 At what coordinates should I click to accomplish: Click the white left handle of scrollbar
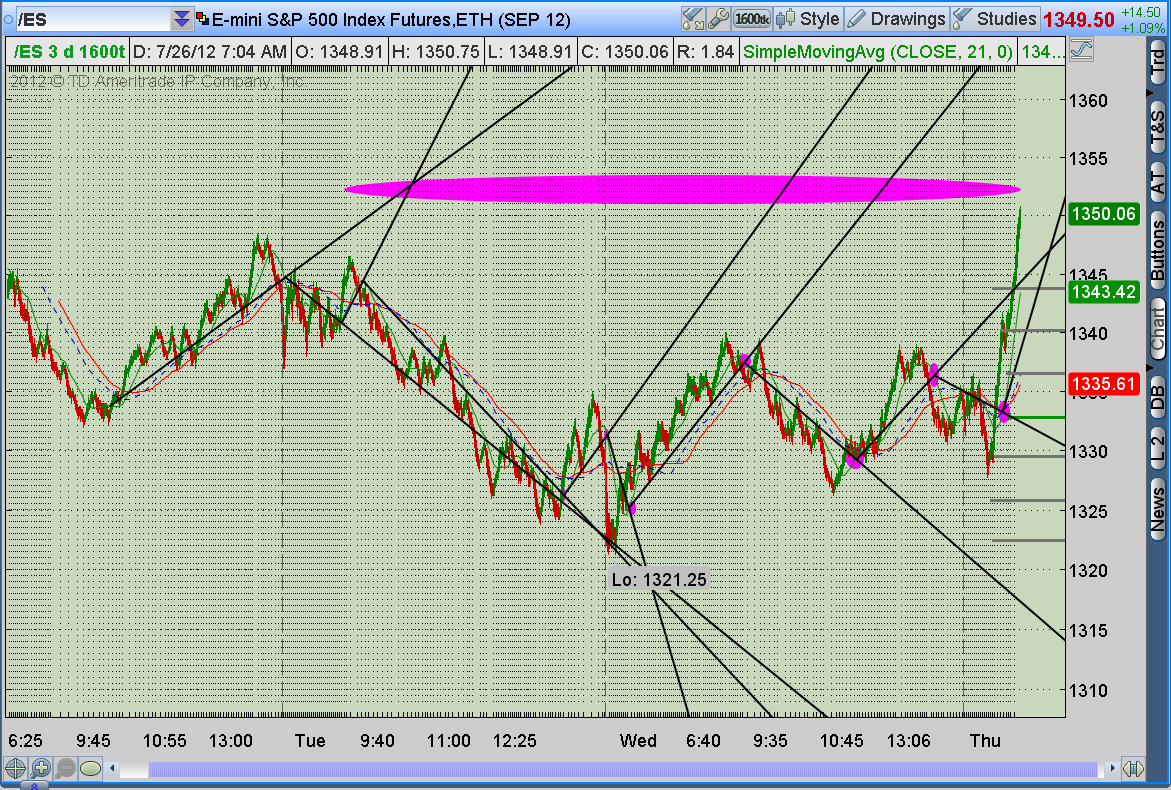[x=134, y=768]
